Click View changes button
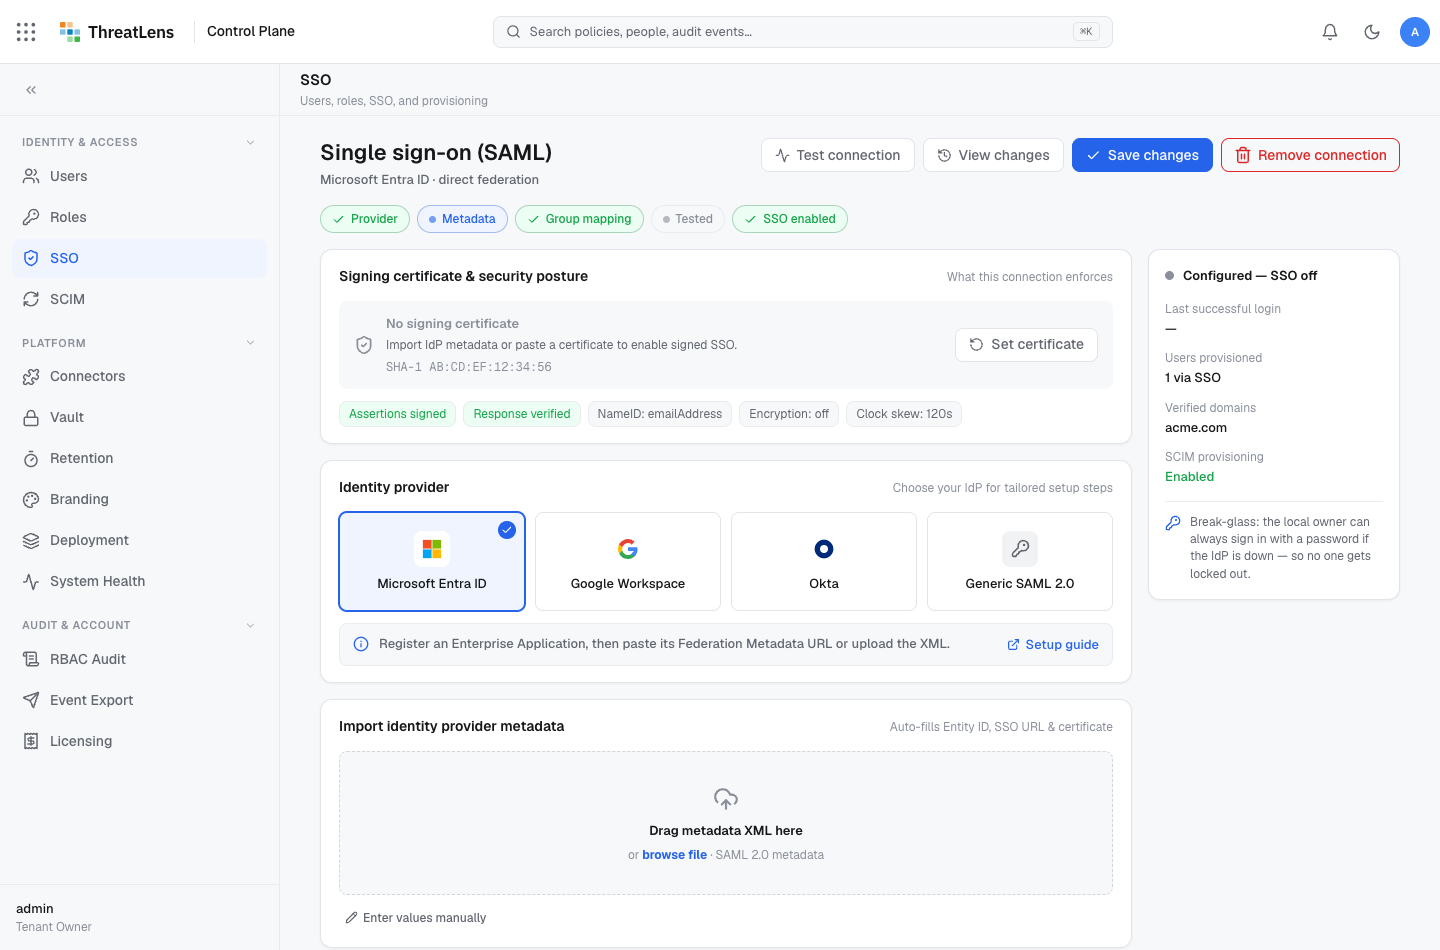Screen dimensions: 1440x950 (x=993, y=155)
